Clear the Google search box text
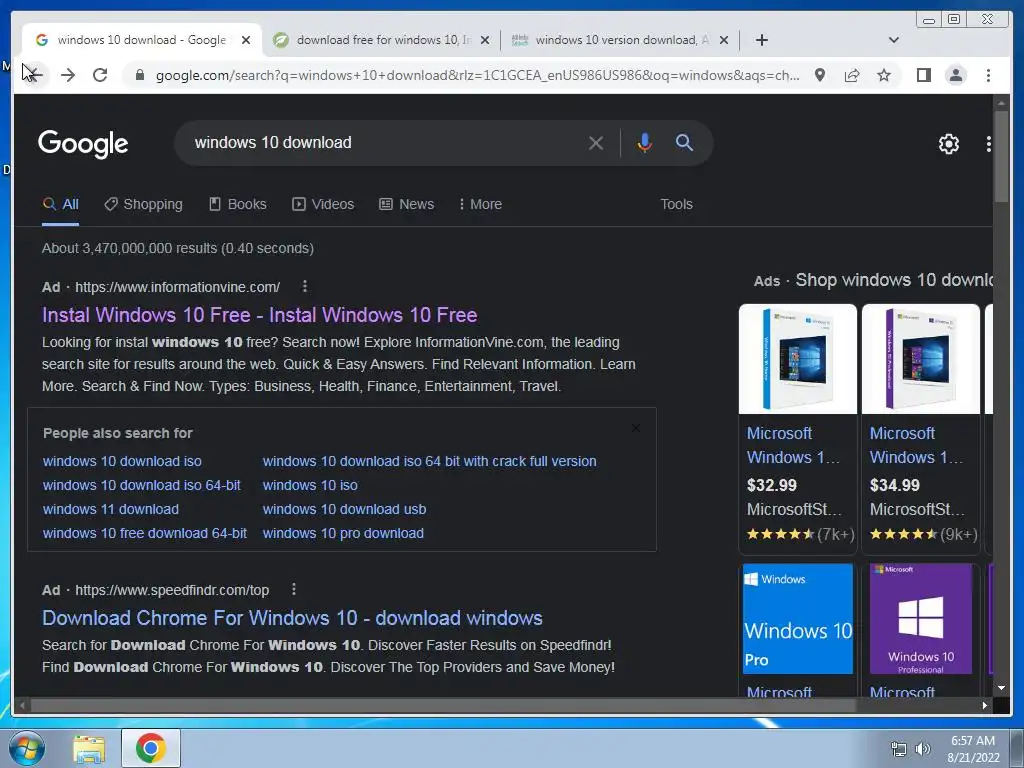 [596, 143]
